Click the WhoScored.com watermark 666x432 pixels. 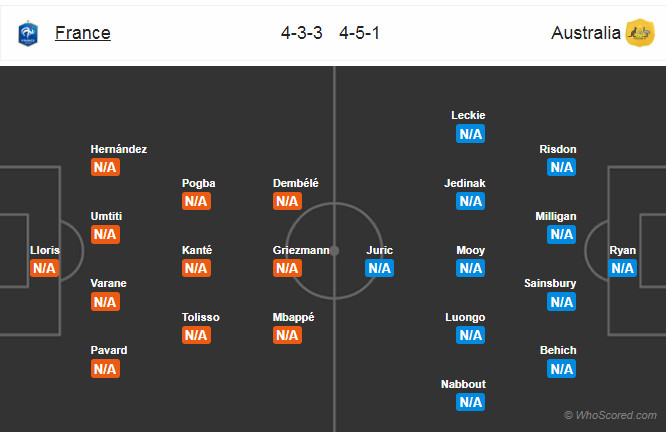point(610,415)
